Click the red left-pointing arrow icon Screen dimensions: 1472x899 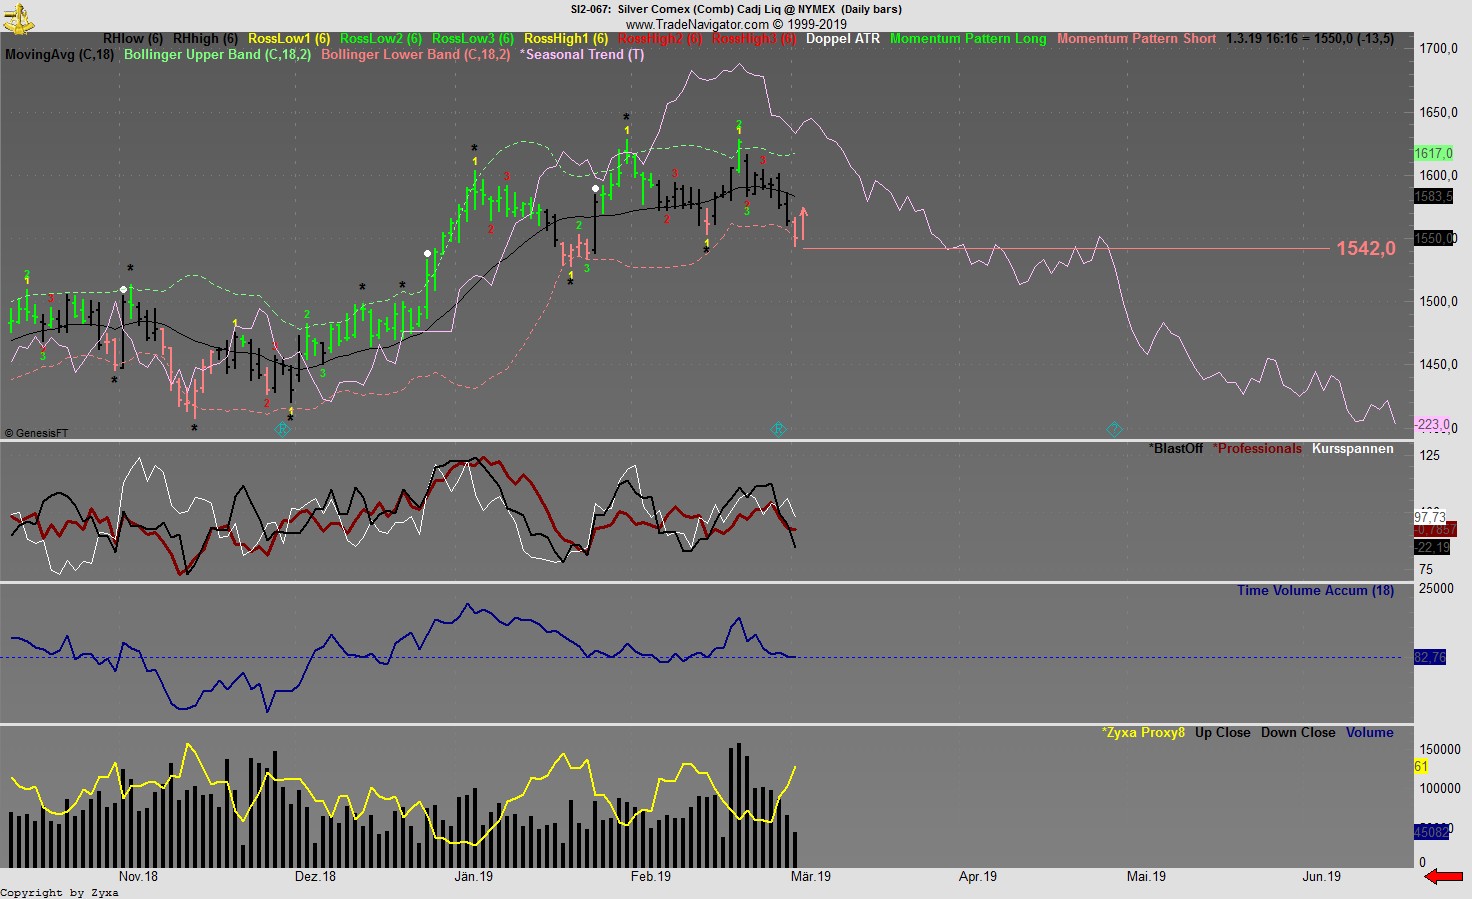tap(1443, 877)
